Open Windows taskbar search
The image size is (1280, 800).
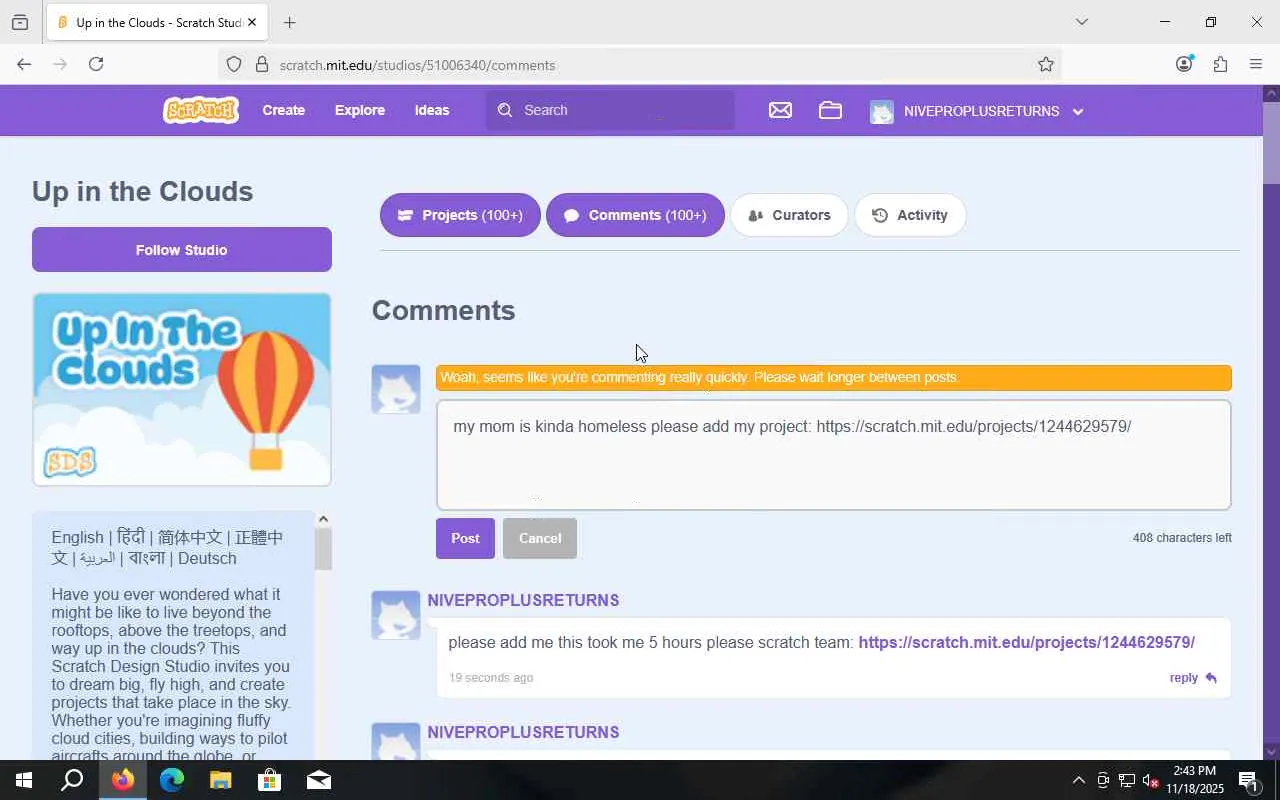click(72, 780)
